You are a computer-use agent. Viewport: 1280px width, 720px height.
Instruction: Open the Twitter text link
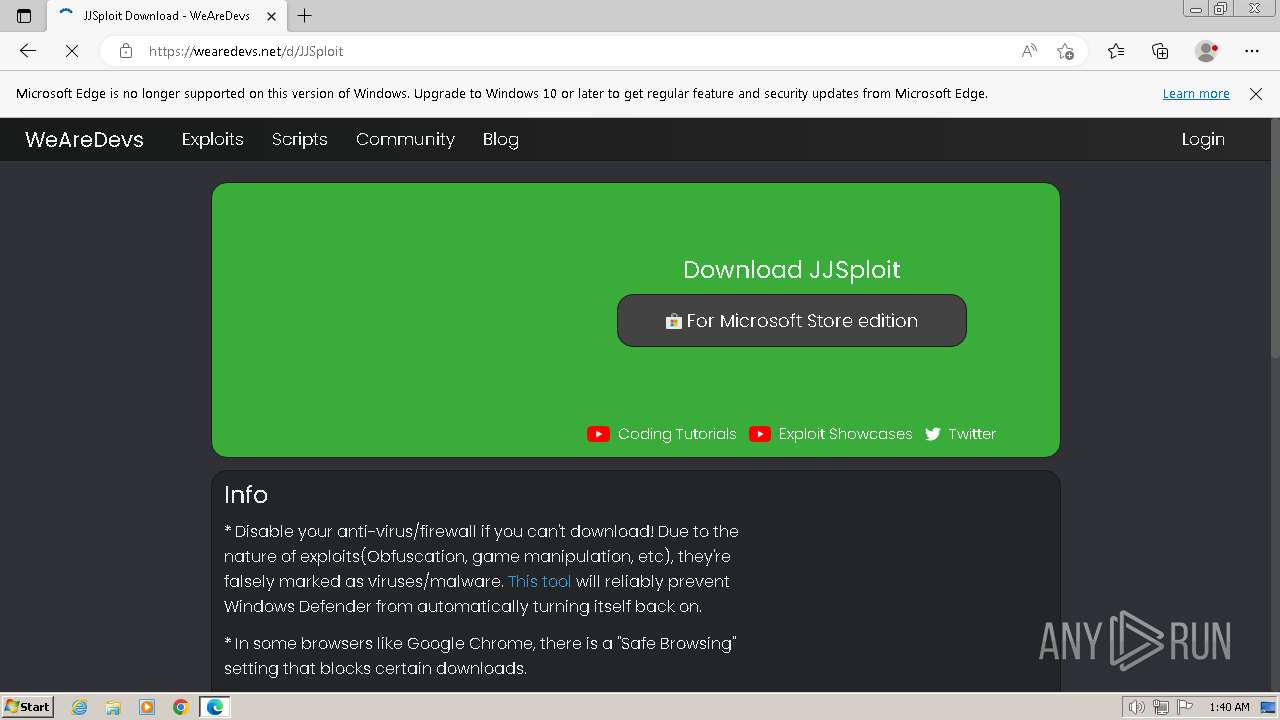[972, 434]
